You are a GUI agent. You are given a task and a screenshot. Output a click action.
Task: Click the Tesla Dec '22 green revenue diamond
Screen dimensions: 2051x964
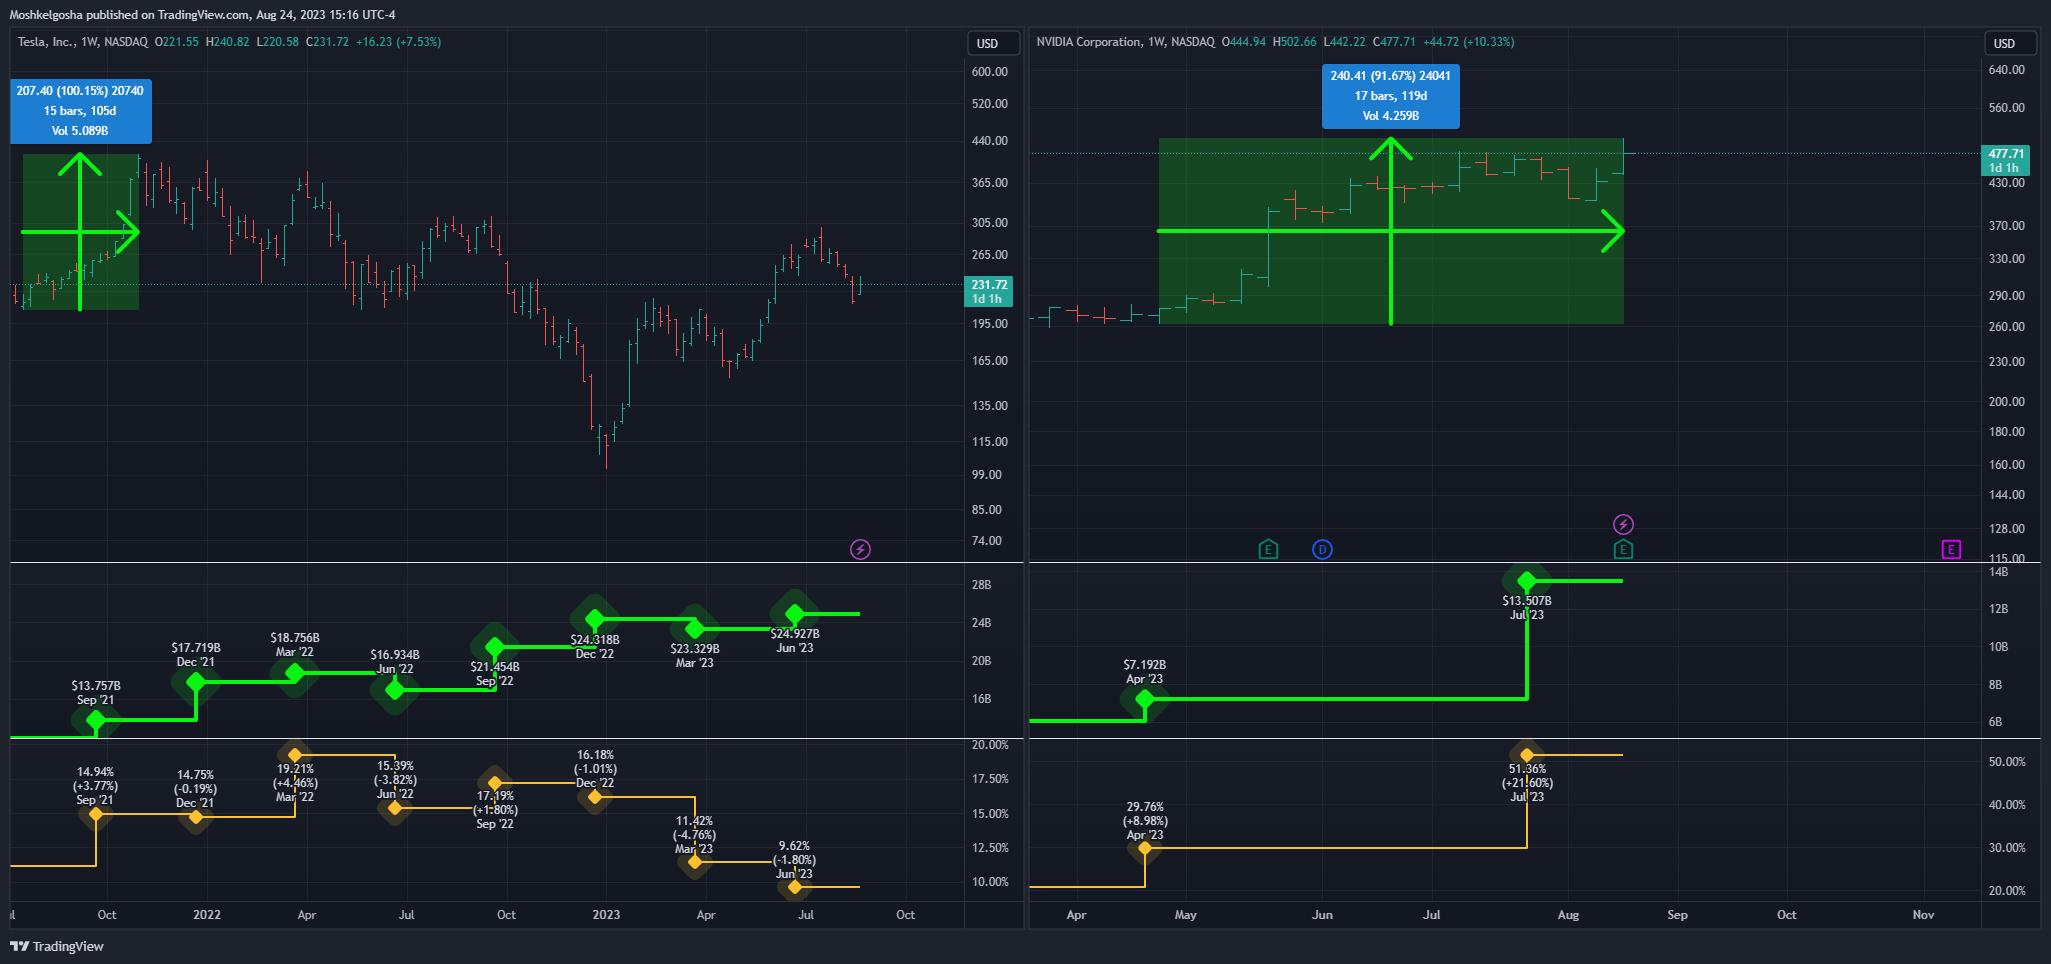coord(595,620)
